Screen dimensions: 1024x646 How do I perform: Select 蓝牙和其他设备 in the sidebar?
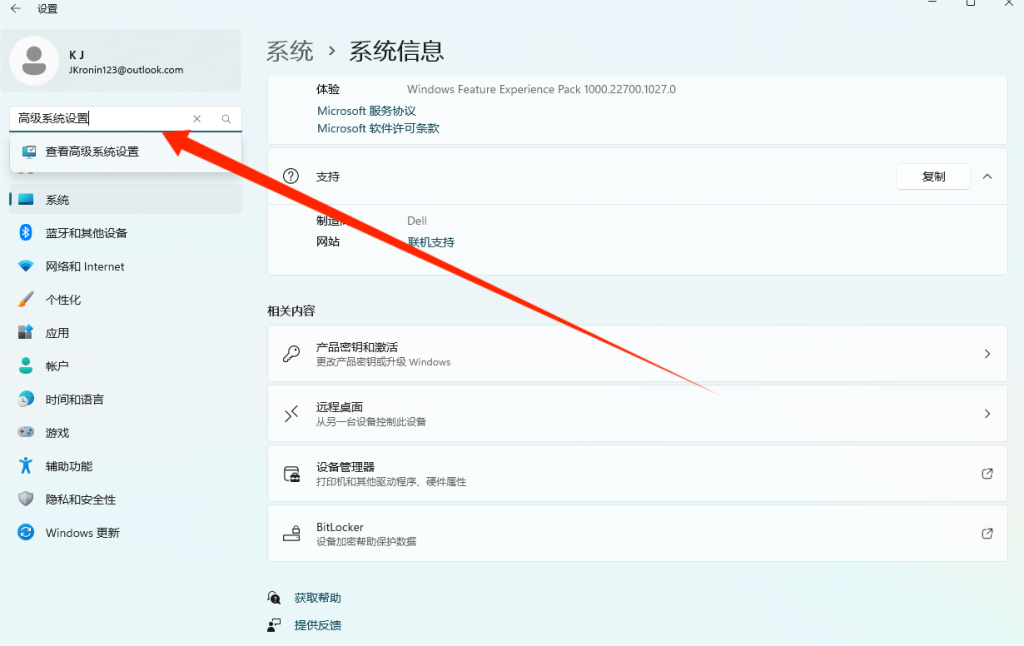point(86,233)
